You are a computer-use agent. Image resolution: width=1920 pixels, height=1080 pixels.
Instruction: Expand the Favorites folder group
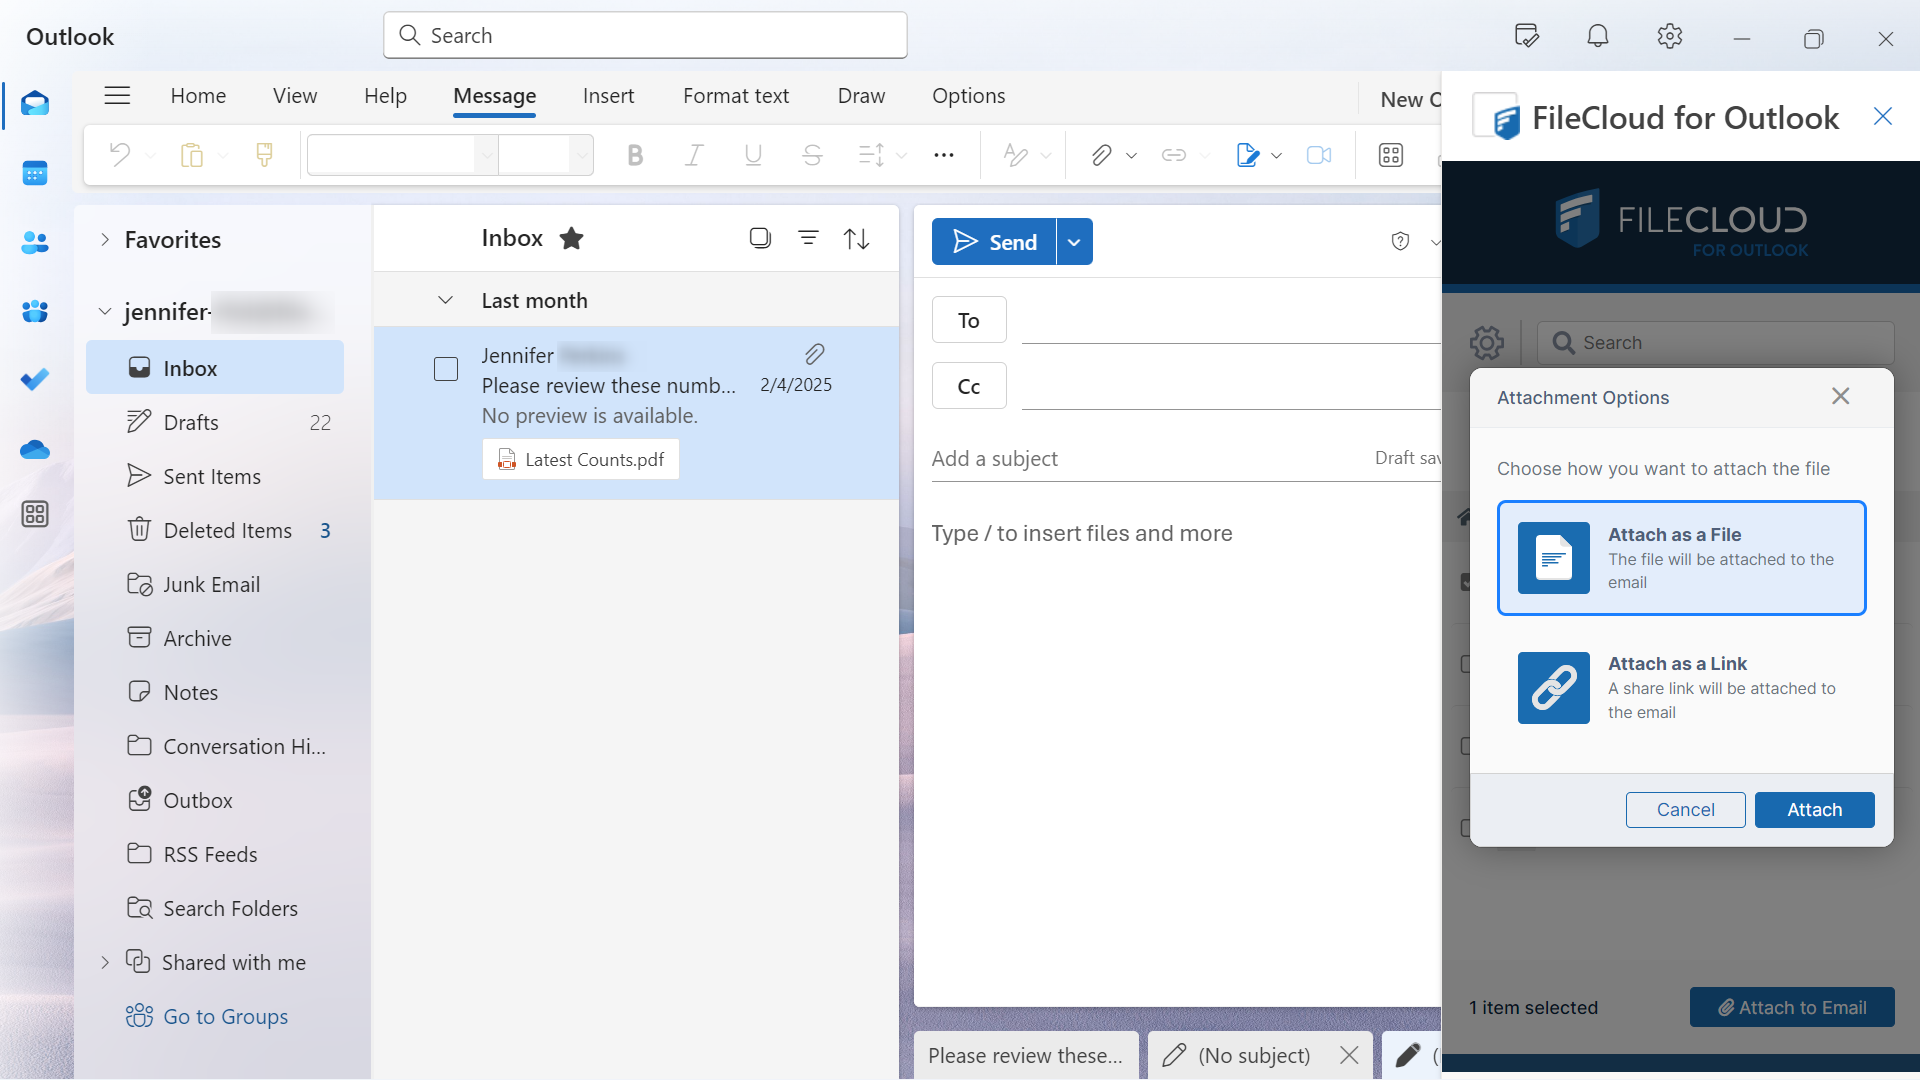click(105, 240)
